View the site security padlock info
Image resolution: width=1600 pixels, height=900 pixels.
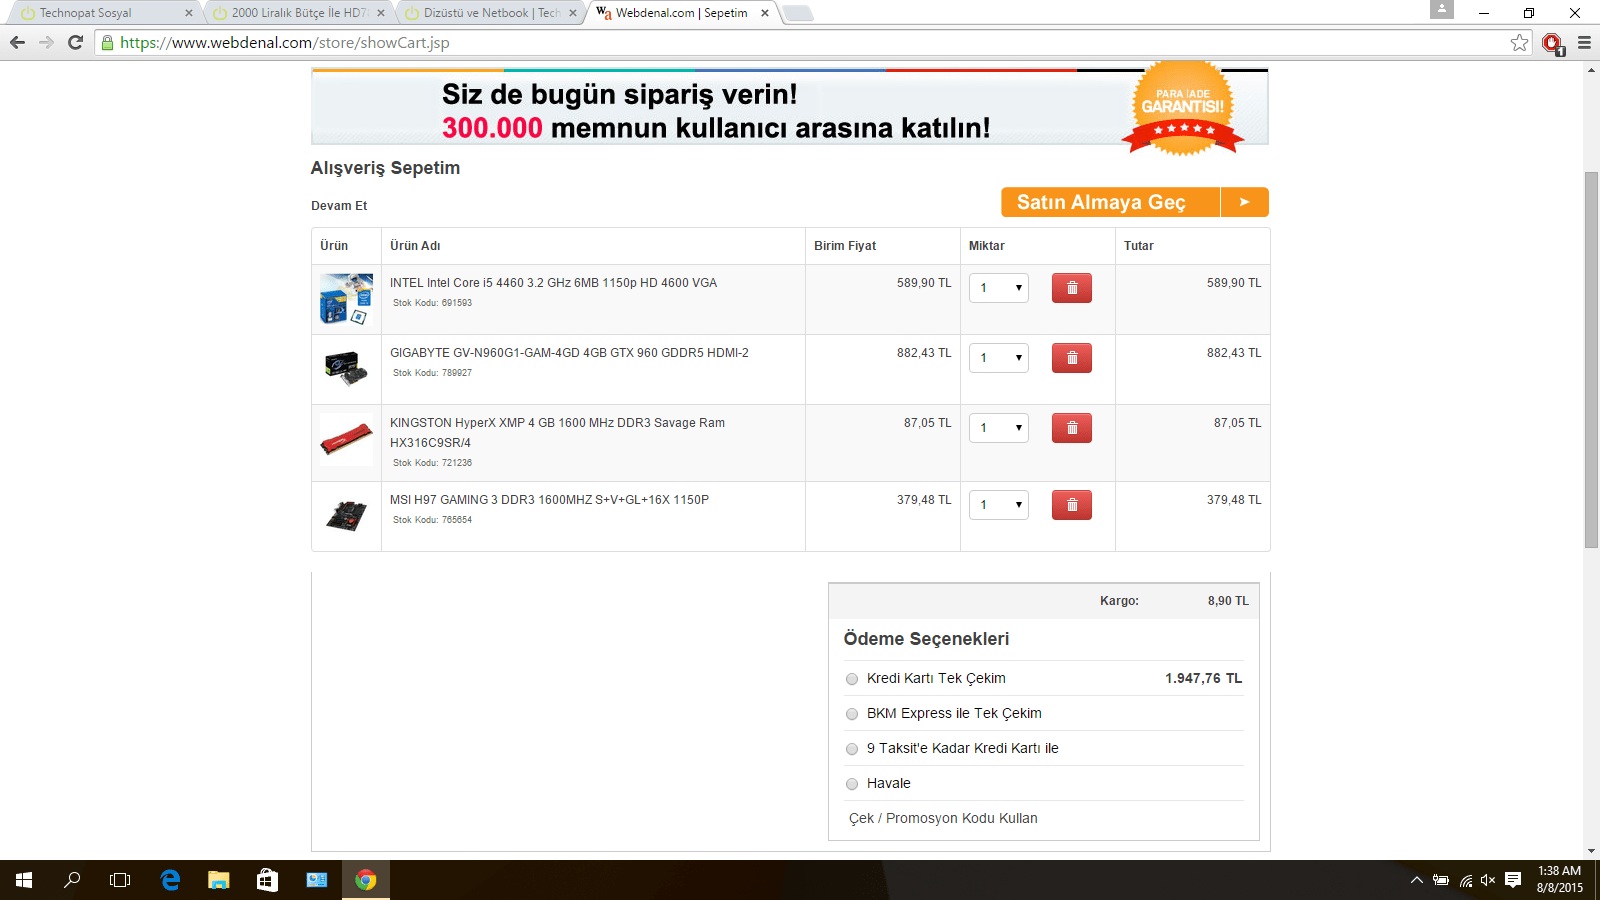click(108, 42)
